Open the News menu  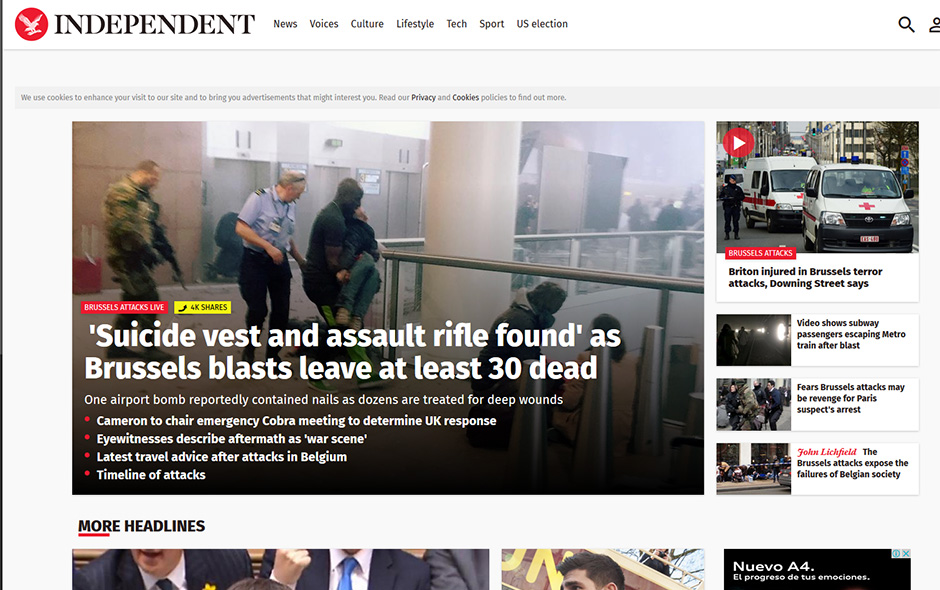[x=285, y=24]
